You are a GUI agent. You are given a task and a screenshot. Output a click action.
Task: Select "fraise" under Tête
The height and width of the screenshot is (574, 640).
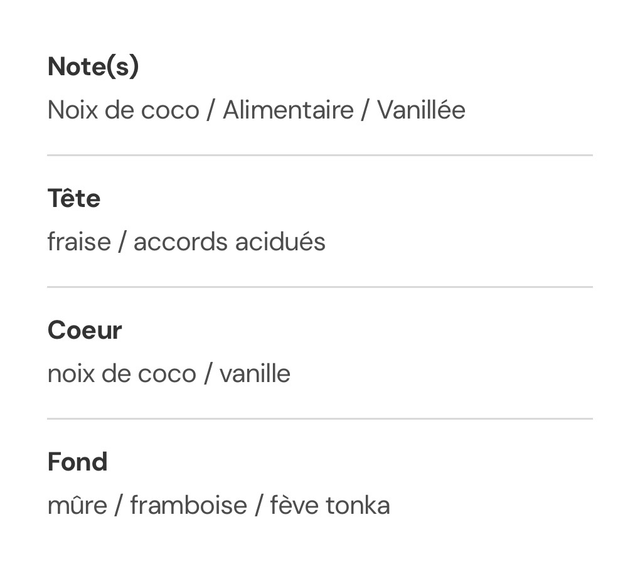(x=79, y=242)
